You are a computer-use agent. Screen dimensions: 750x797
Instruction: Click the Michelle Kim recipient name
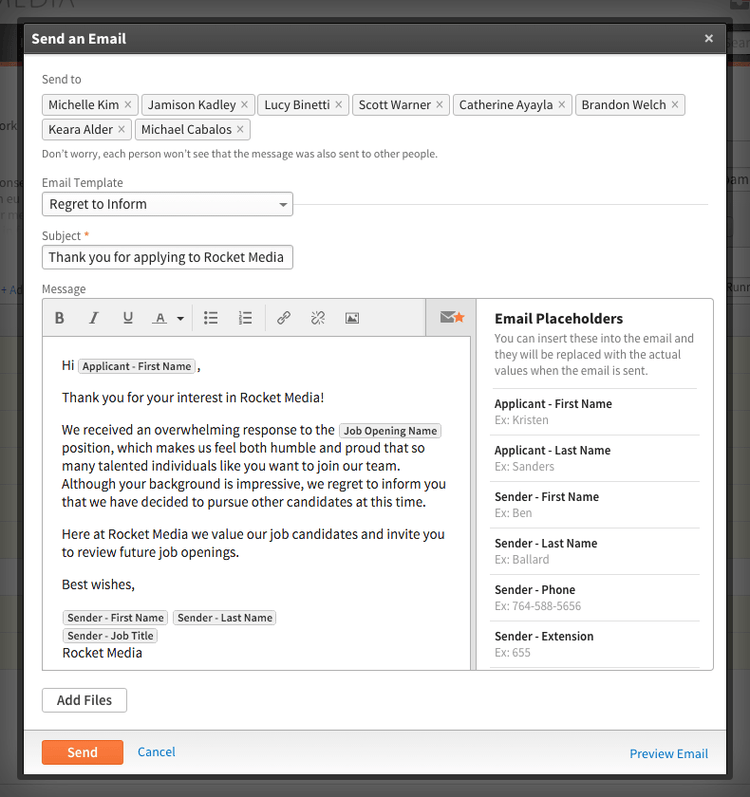pyautogui.click(x=83, y=105)
